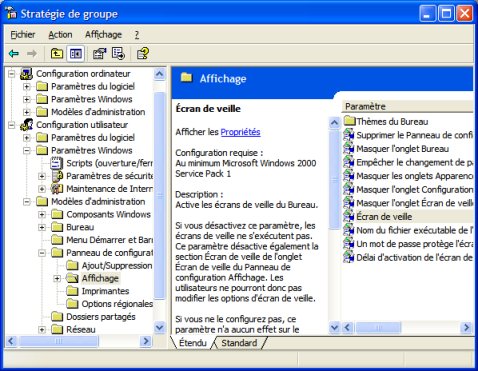Select Dossiers partagés folder in tree
The image size is (478, 371).
(57, 317)
